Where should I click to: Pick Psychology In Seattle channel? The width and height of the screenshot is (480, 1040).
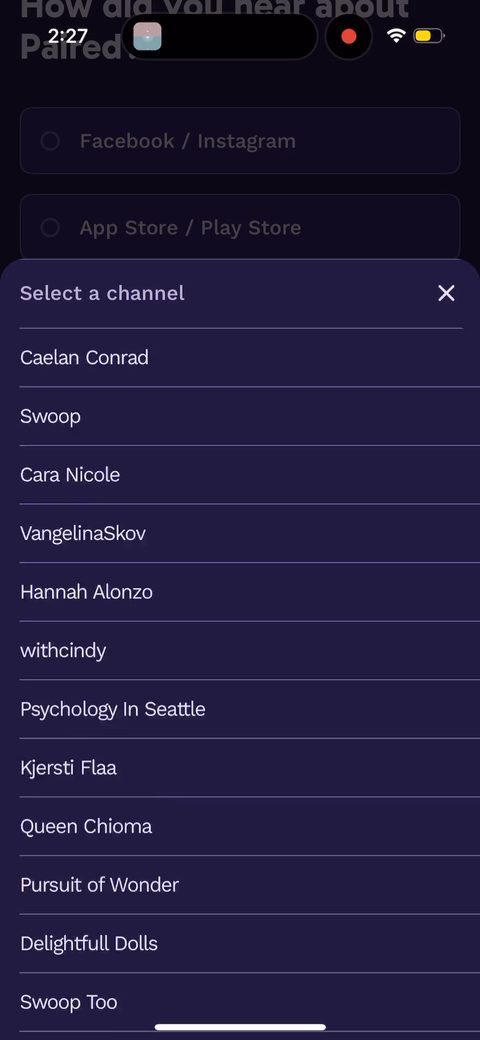pos(241,709)
